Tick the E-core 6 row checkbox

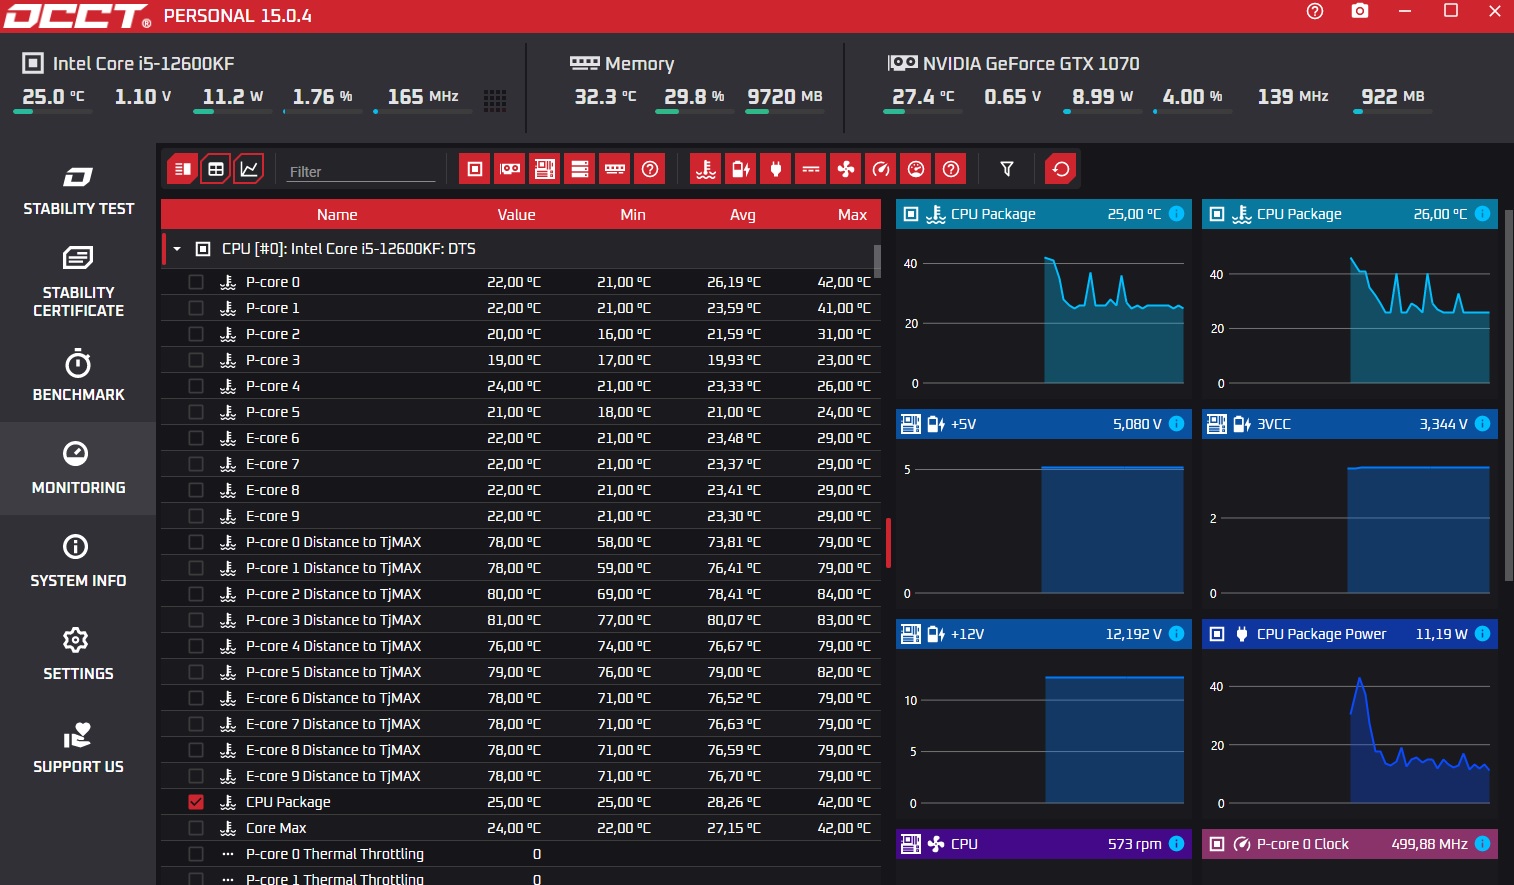click(x=196, y=438)
